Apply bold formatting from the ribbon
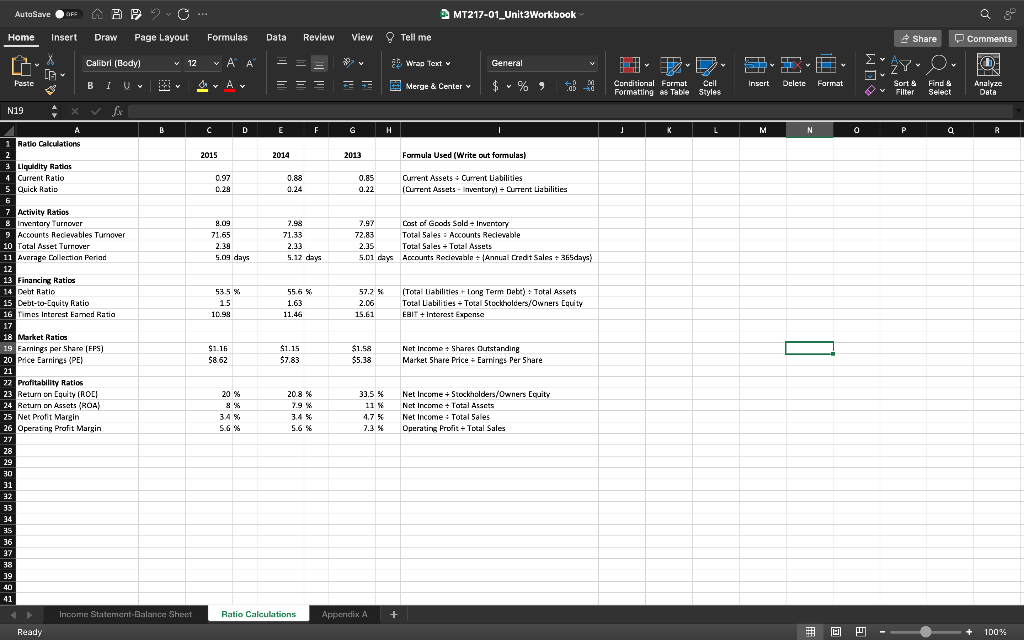 (89, 87)
